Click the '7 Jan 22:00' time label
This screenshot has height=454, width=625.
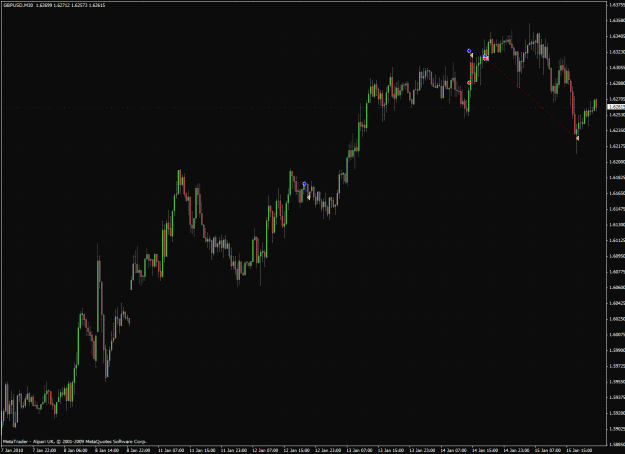click(44, 450)
